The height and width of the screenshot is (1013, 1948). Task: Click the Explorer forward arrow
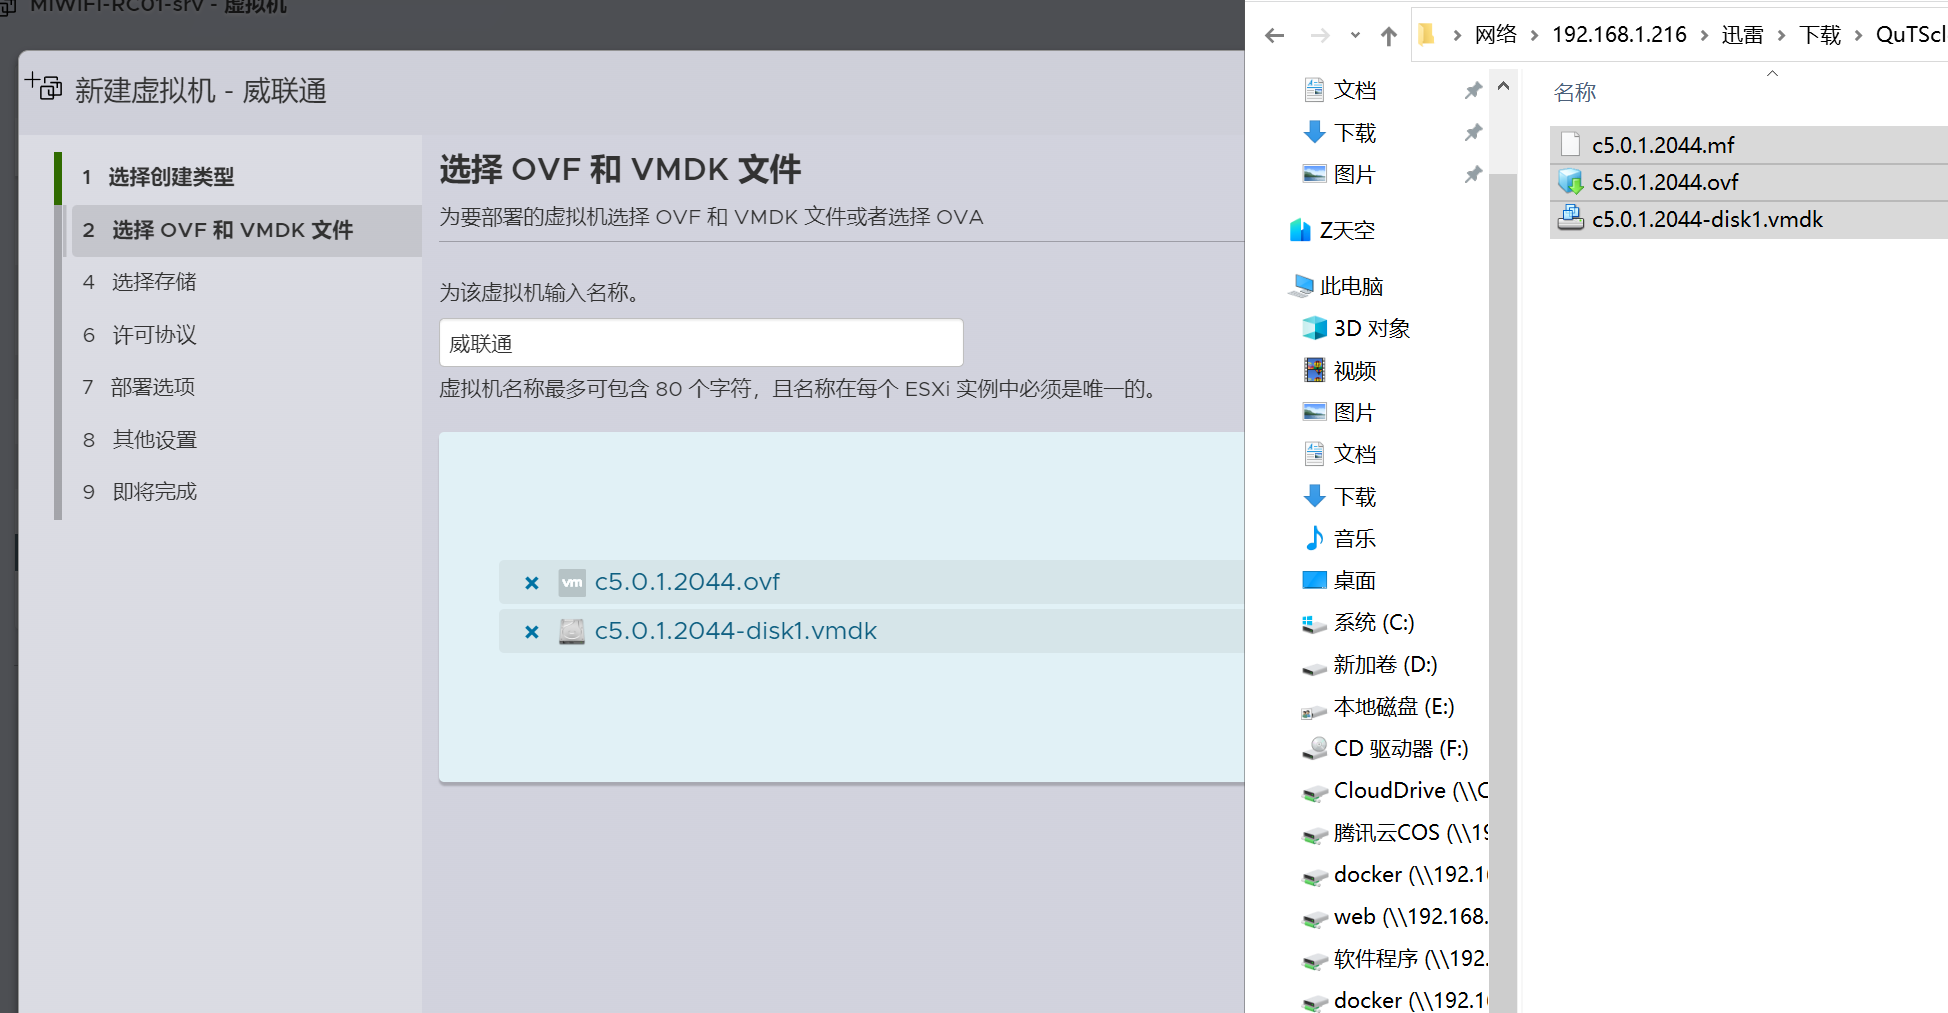(1320, 36)
